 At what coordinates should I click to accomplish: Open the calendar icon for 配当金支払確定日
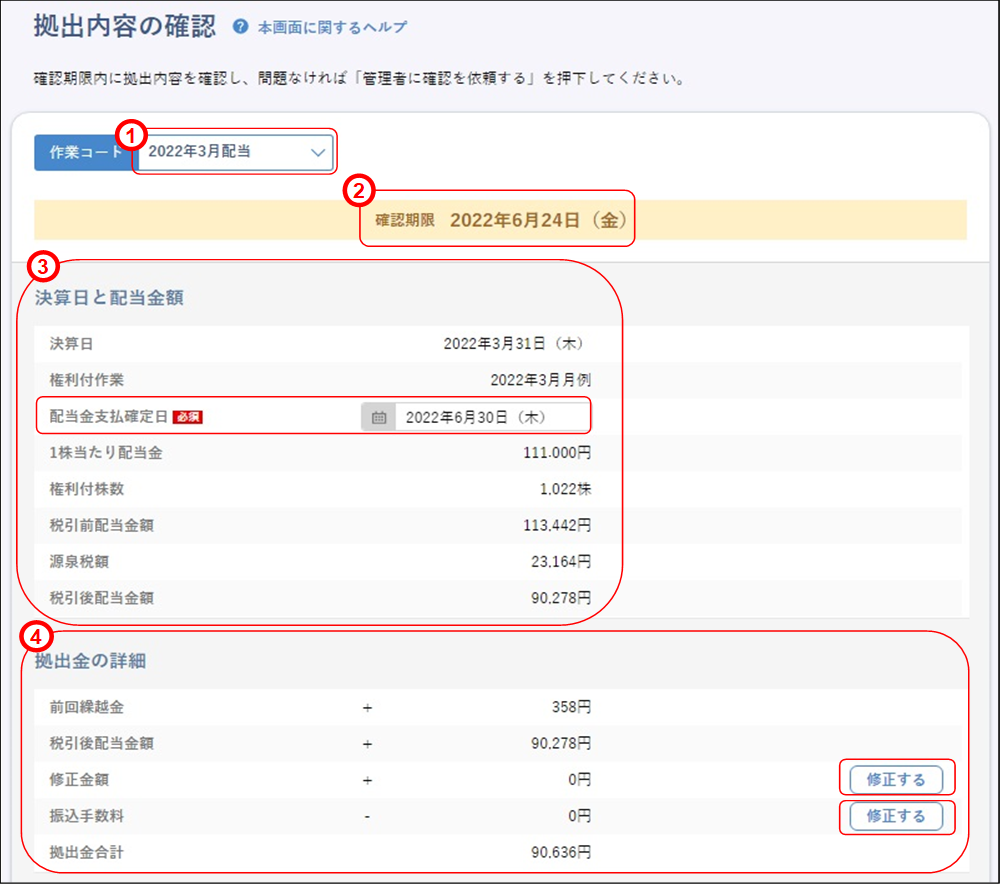pos(378,417)
